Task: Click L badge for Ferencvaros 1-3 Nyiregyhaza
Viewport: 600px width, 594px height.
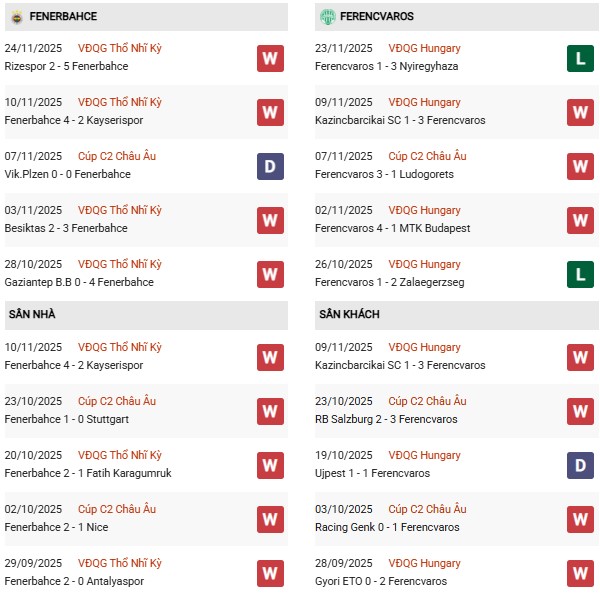Action: (580, 58)
